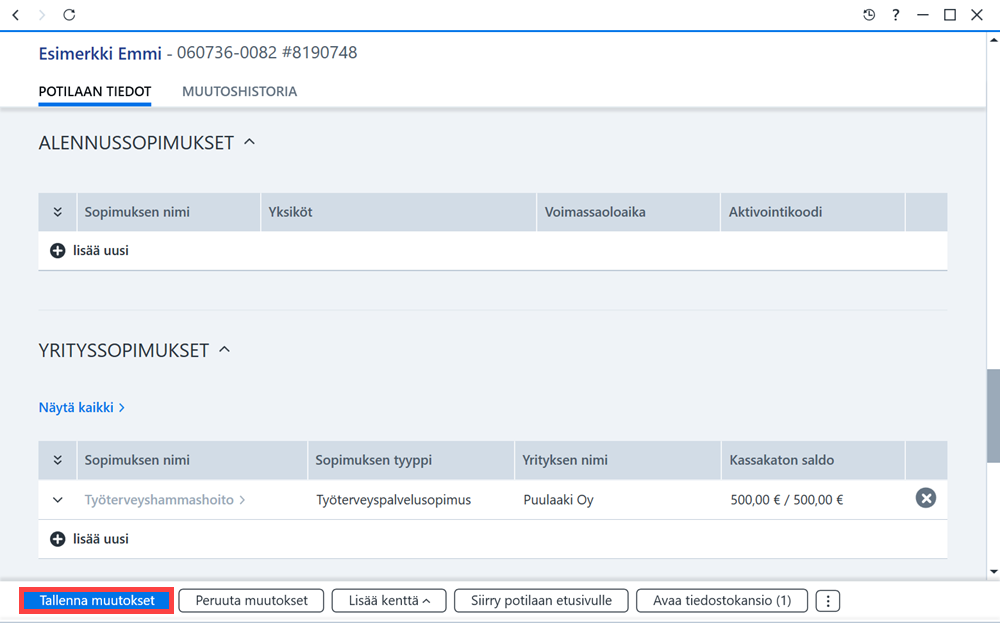Open Avaa tiedostokansio (1)
This screenshot has height=623, width=1000.
click(722, 601)
